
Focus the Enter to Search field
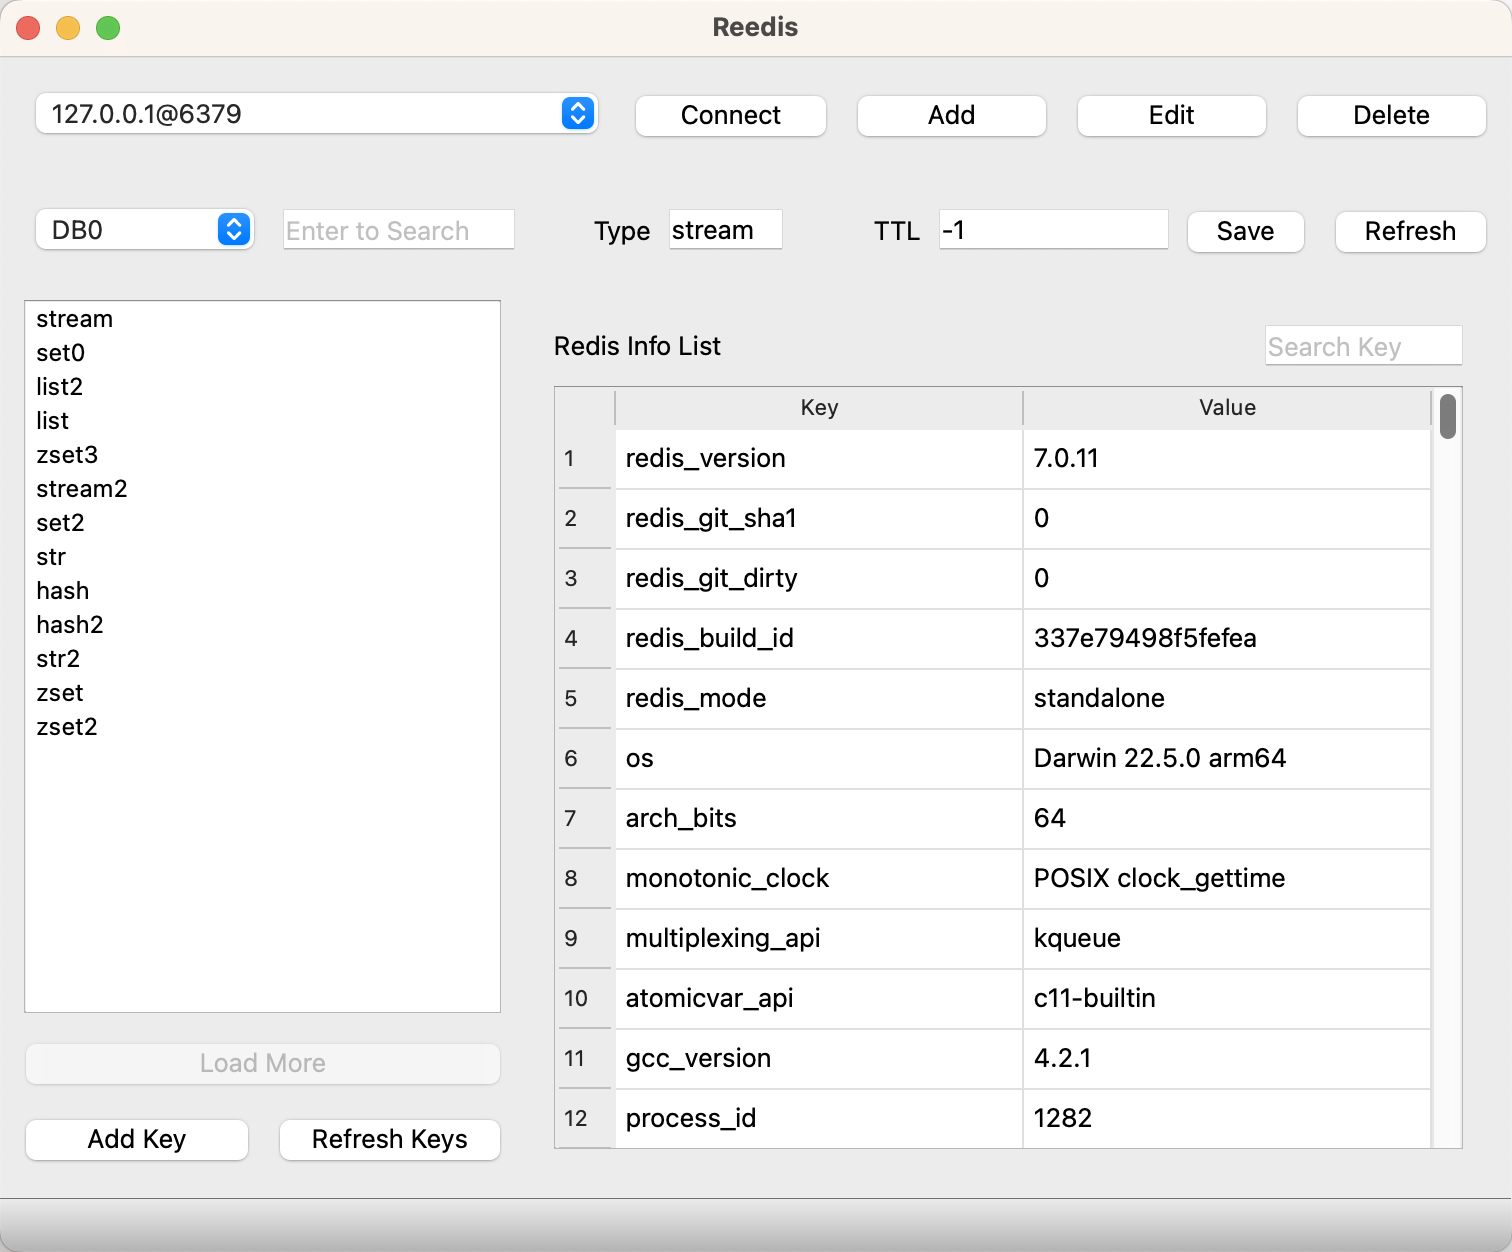point(399,230)
